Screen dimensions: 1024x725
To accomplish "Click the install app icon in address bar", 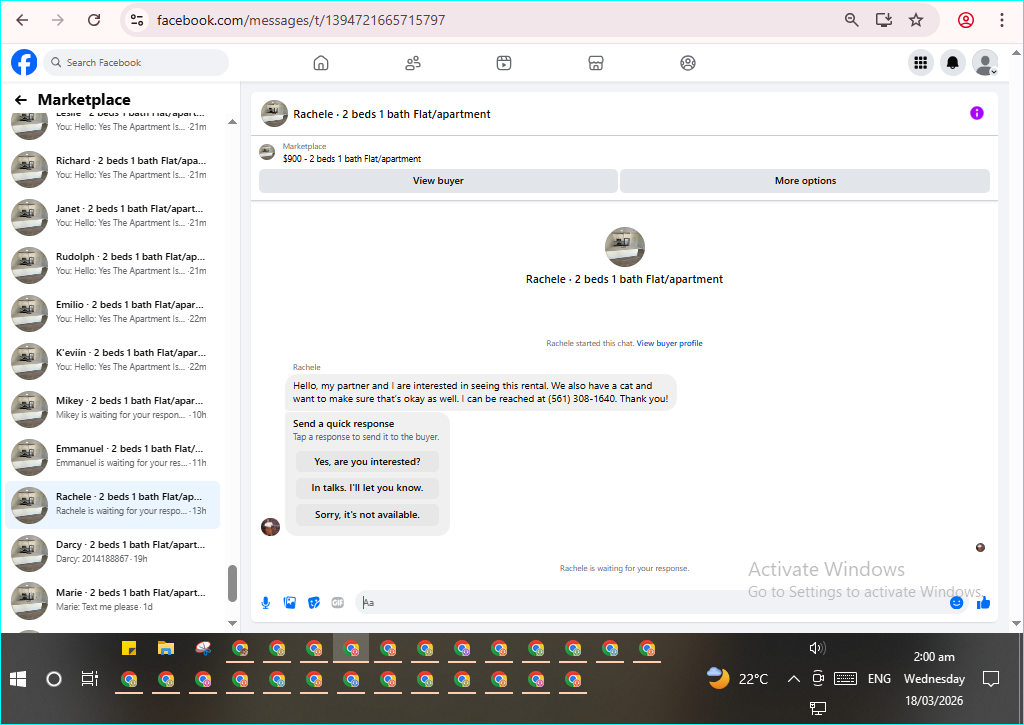I will pos(884,20).
